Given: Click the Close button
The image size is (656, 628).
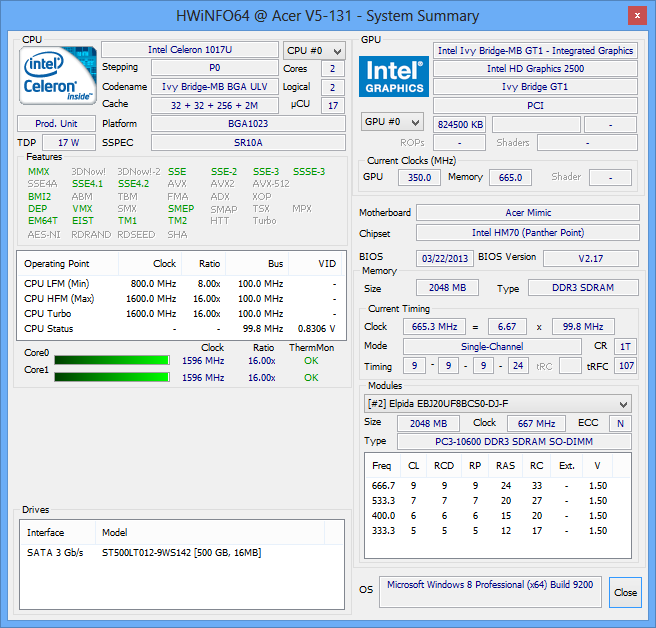Looking at the screenshot, I should point(625,592).
